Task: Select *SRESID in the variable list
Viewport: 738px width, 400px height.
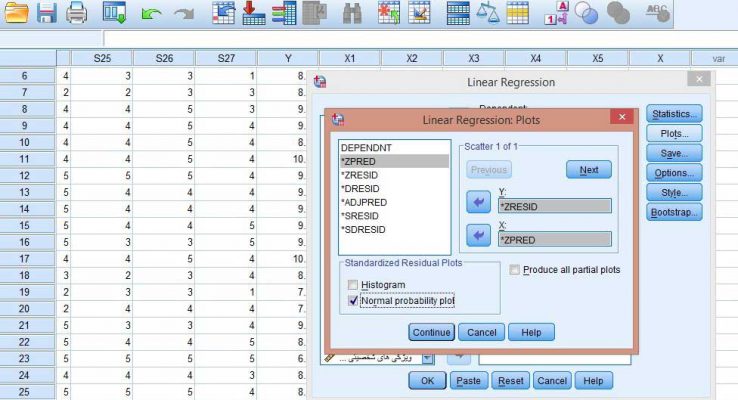Action: (394, 216)
